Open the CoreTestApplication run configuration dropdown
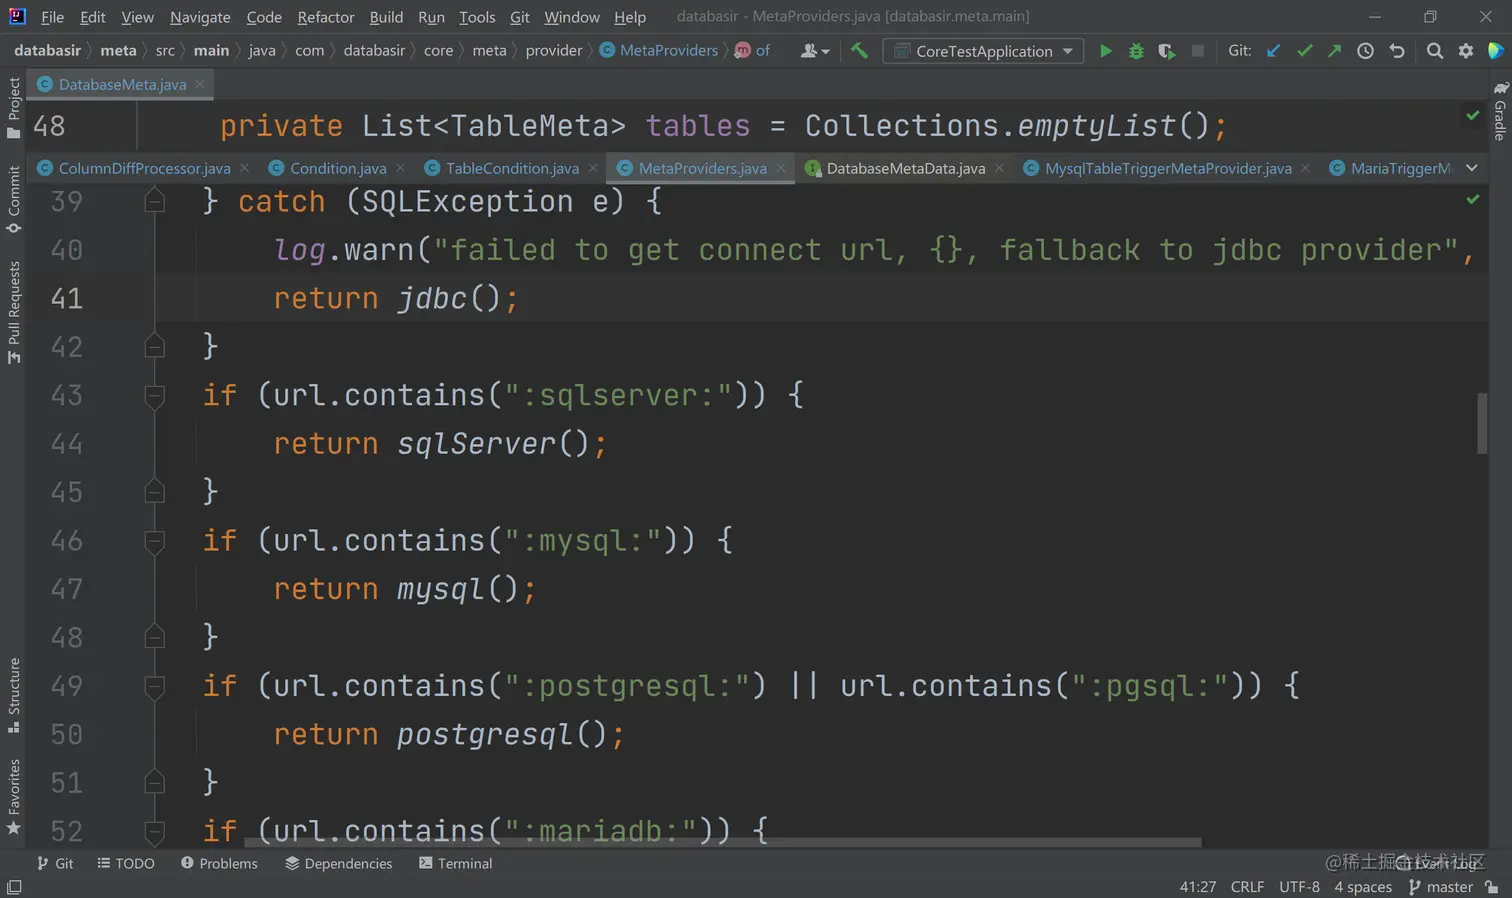 click(x=984, y=51)
